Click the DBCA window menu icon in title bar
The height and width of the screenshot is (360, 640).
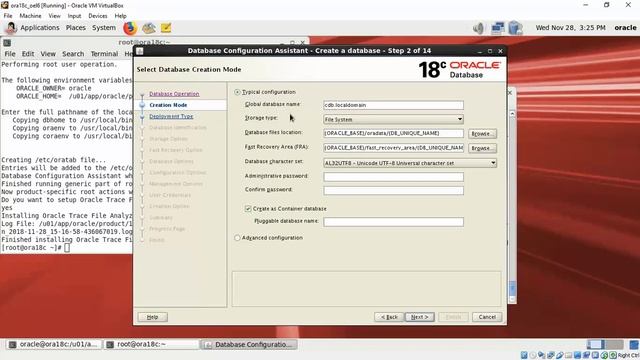140,51
